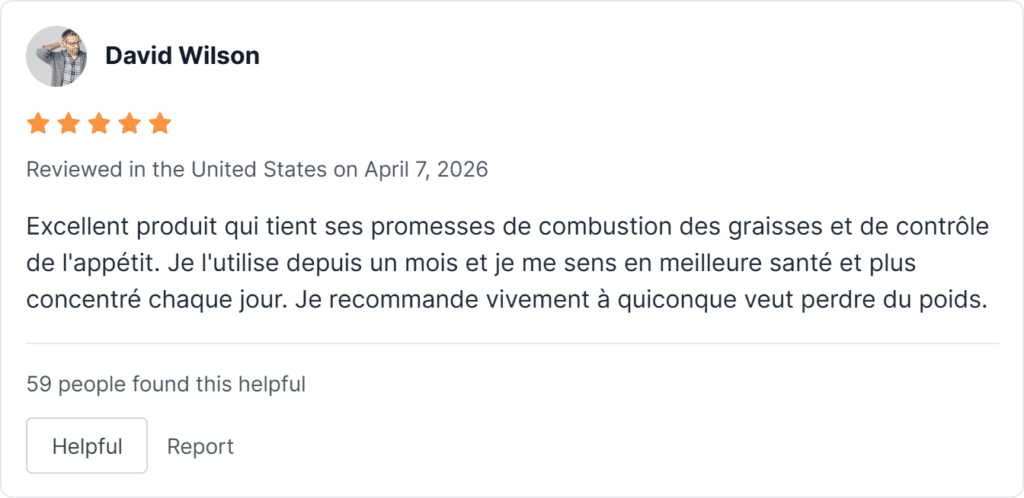Click the fifth, last rating star

[160, 124]
